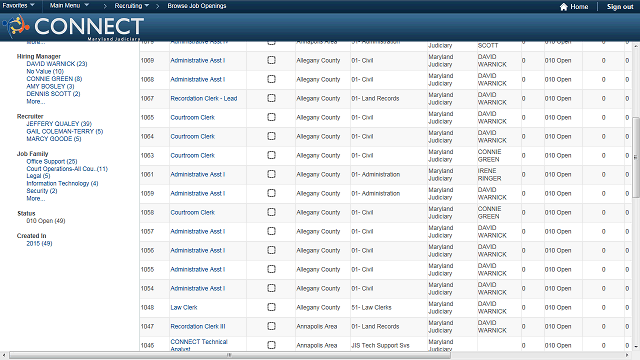The width and height of the screenshot is (640, 360).
Task: Filter by recruiter JEFFERY QUALEY
Action: 59,124
